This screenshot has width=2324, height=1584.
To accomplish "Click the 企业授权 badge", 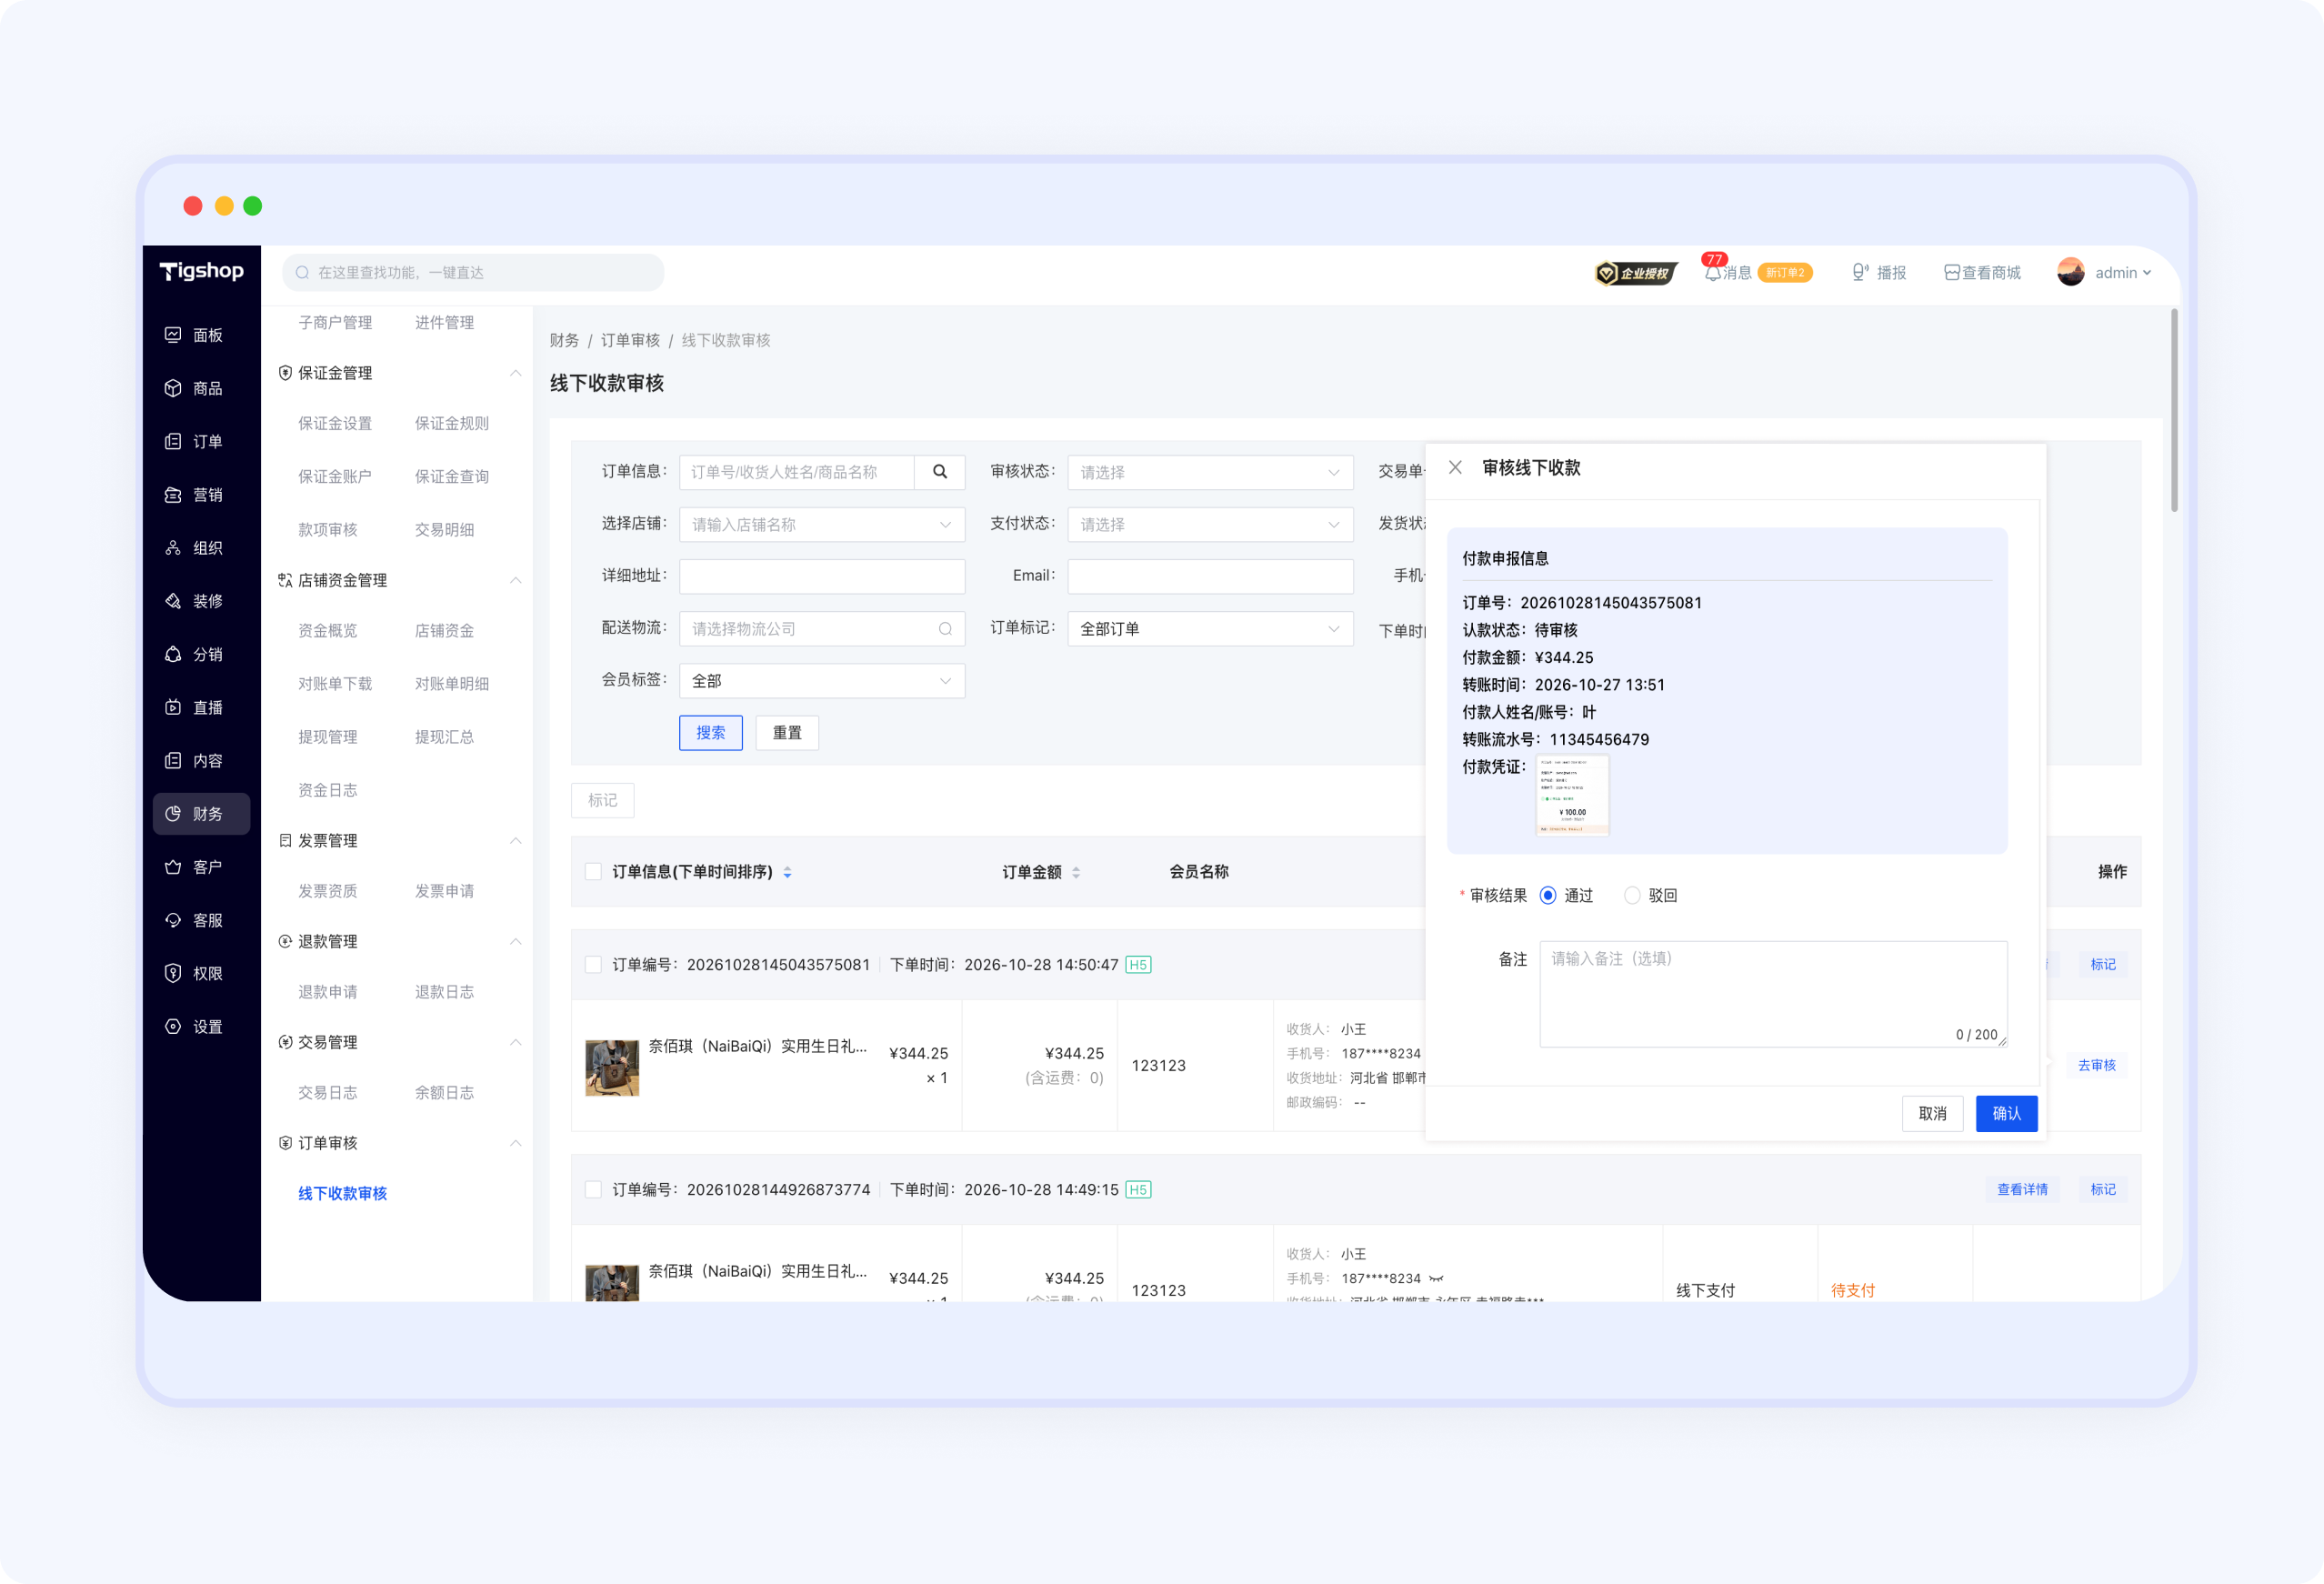I will [x=1636, y=273].
